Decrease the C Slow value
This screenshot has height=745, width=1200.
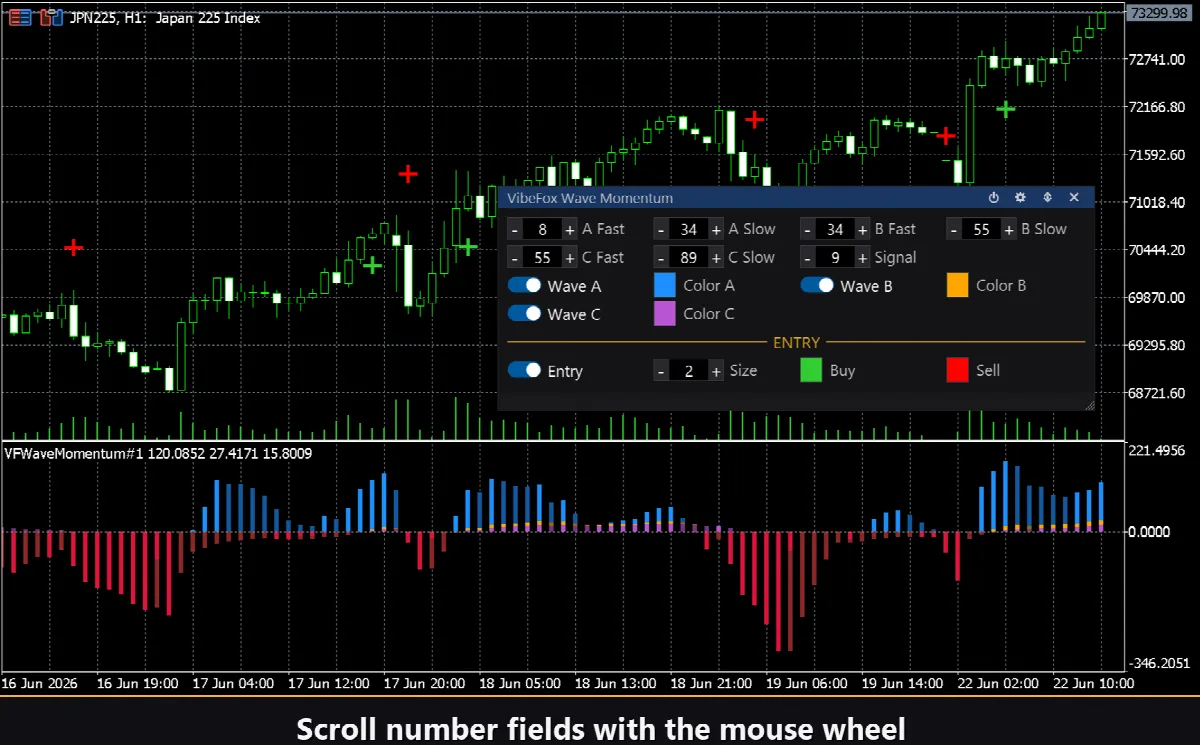coord(661,258)
